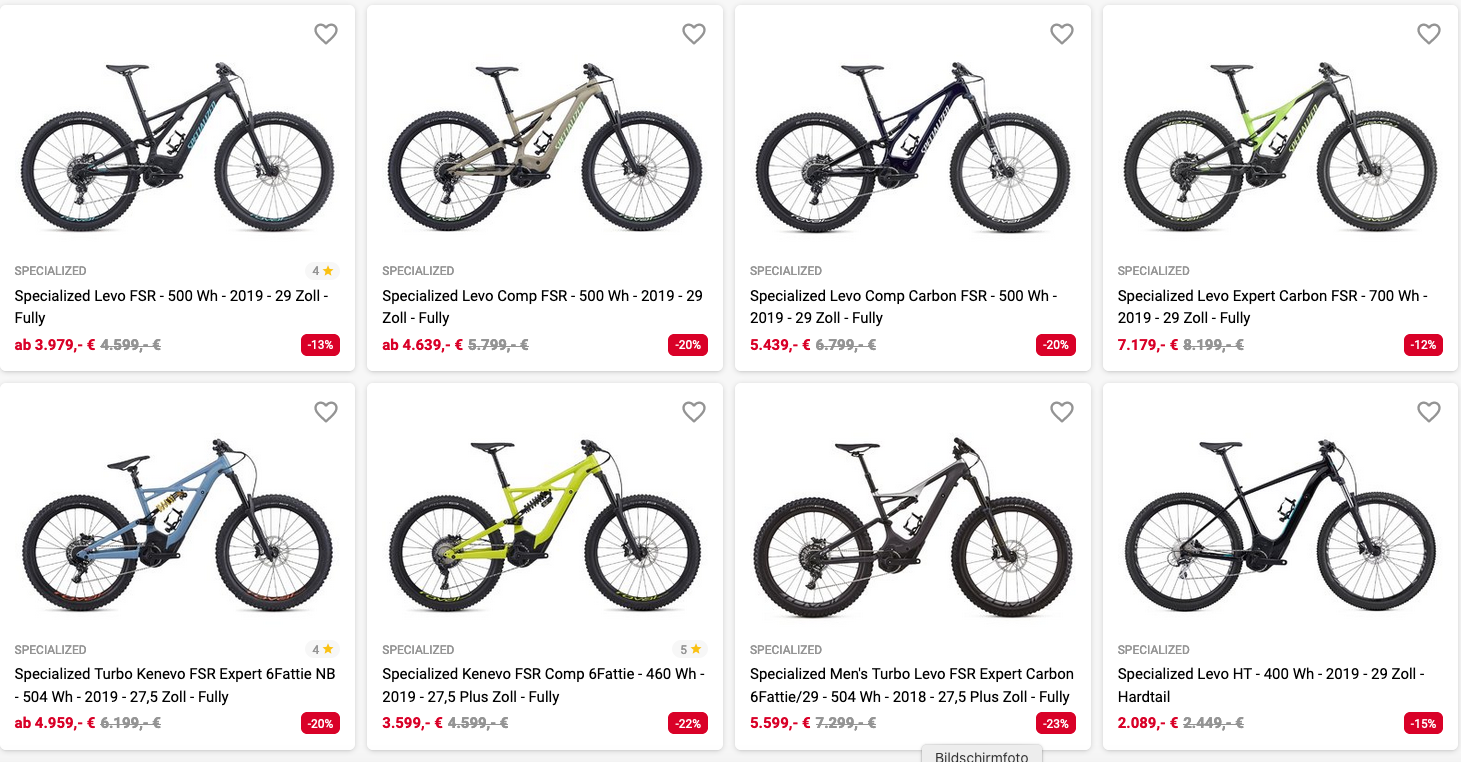Click the blue Turbo Kenevo bike image
The image size is (1461, 762).
pyautogui.click(x=177, y=525)
